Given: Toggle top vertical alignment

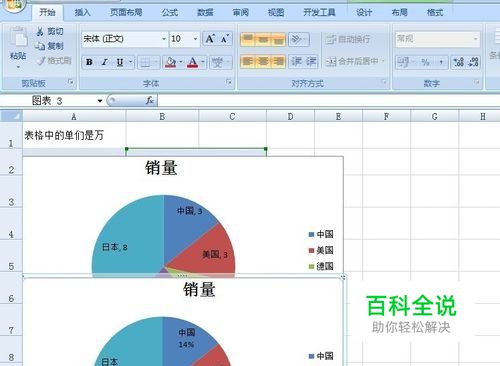Looking at the screenshot, I should [247, 39].
